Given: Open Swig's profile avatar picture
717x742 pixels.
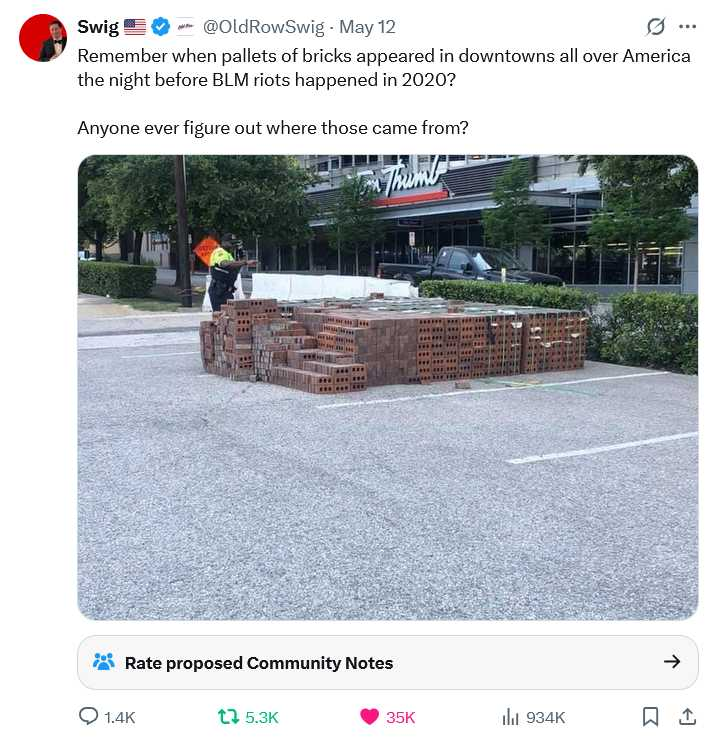Looking at the screenshot, I should [43, 38].
